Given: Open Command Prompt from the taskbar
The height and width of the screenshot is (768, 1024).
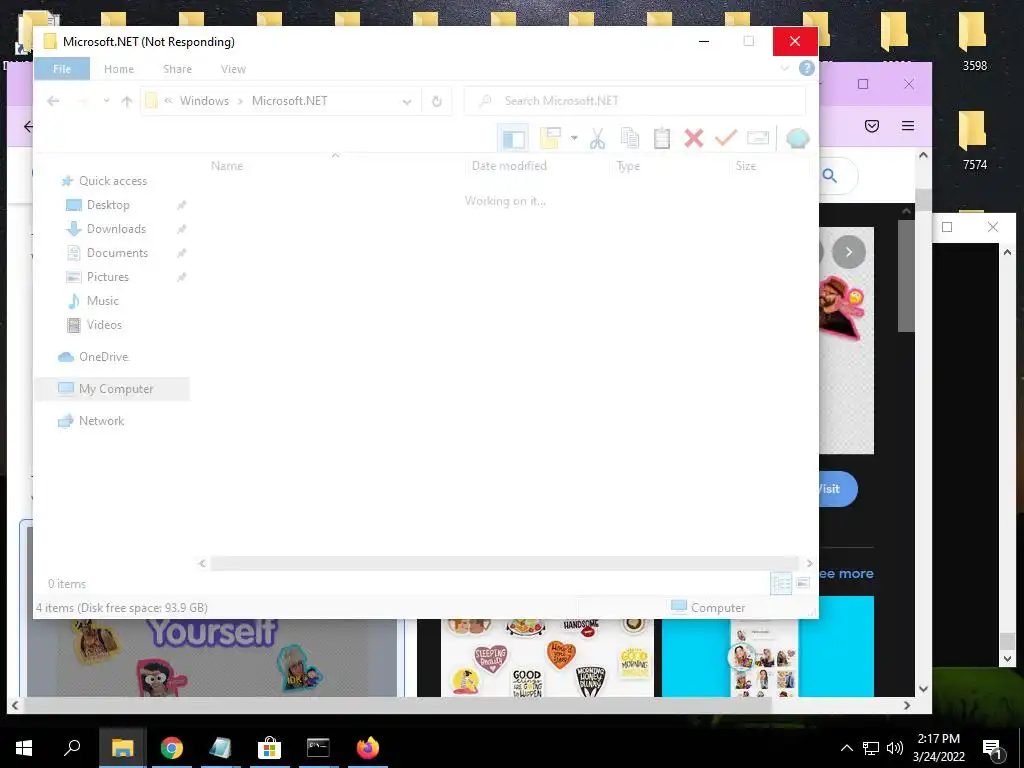Looking at the screenshot, I should [318, 748].
